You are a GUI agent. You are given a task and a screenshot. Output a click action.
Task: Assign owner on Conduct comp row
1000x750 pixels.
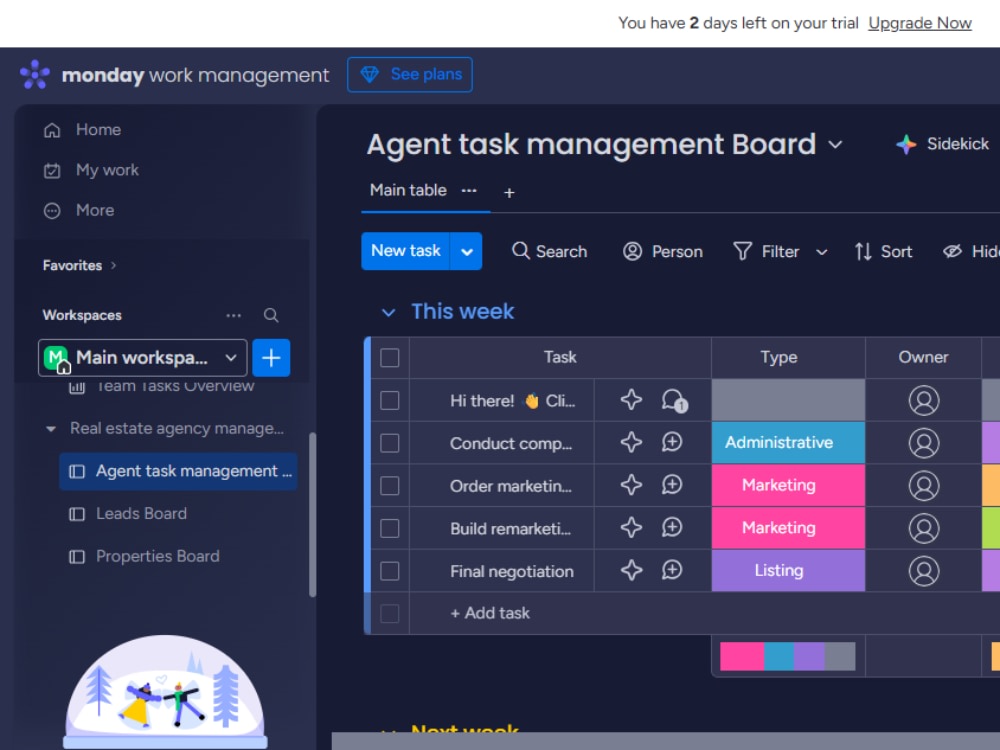coord(923,443)
